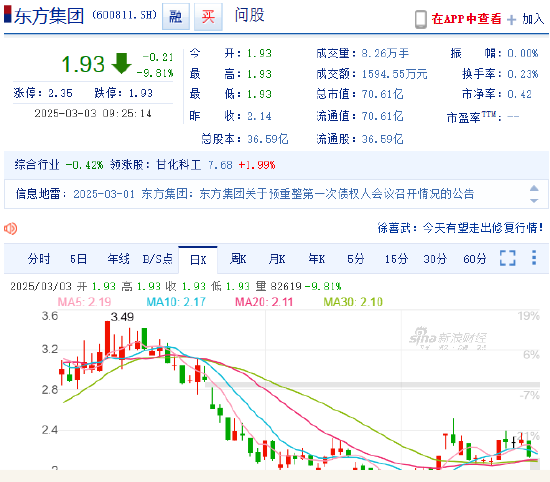
Task: Click the phone icon beside 在APP中查看
Action: pos(421,19)
